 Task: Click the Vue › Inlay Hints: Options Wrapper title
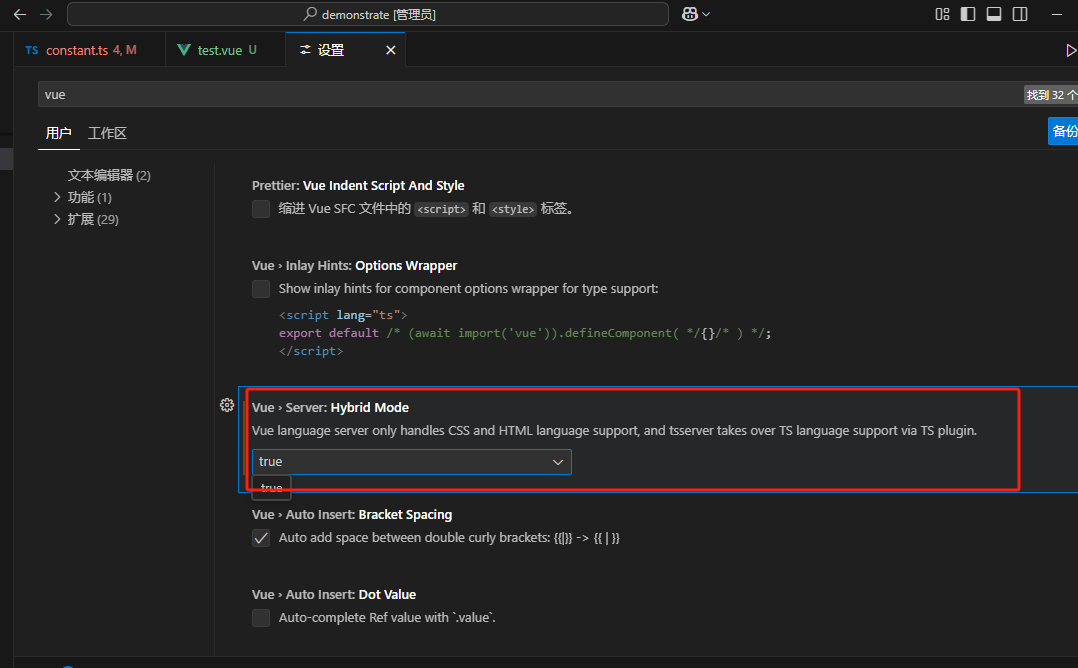click(354, 266)
